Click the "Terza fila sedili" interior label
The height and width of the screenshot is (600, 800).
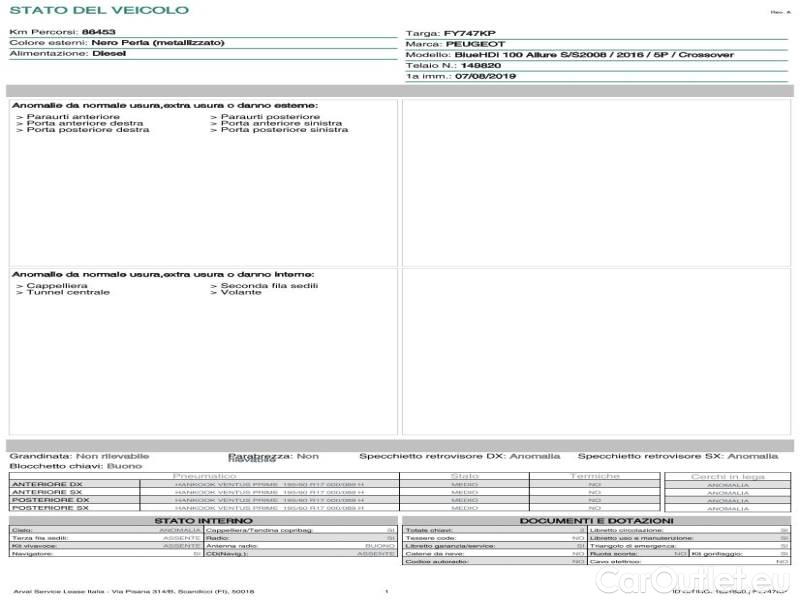pos(40,538)
